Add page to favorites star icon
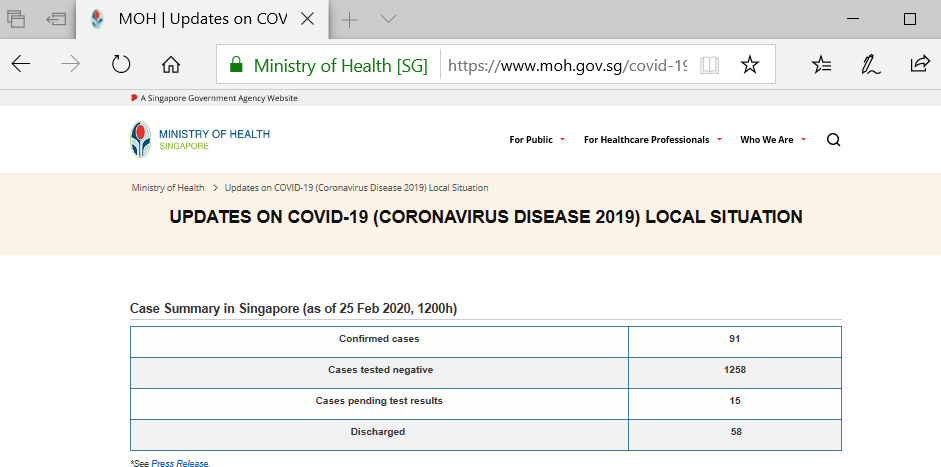Image resolution: width=941 pixels, height=467 pixels. pos(749,65)
